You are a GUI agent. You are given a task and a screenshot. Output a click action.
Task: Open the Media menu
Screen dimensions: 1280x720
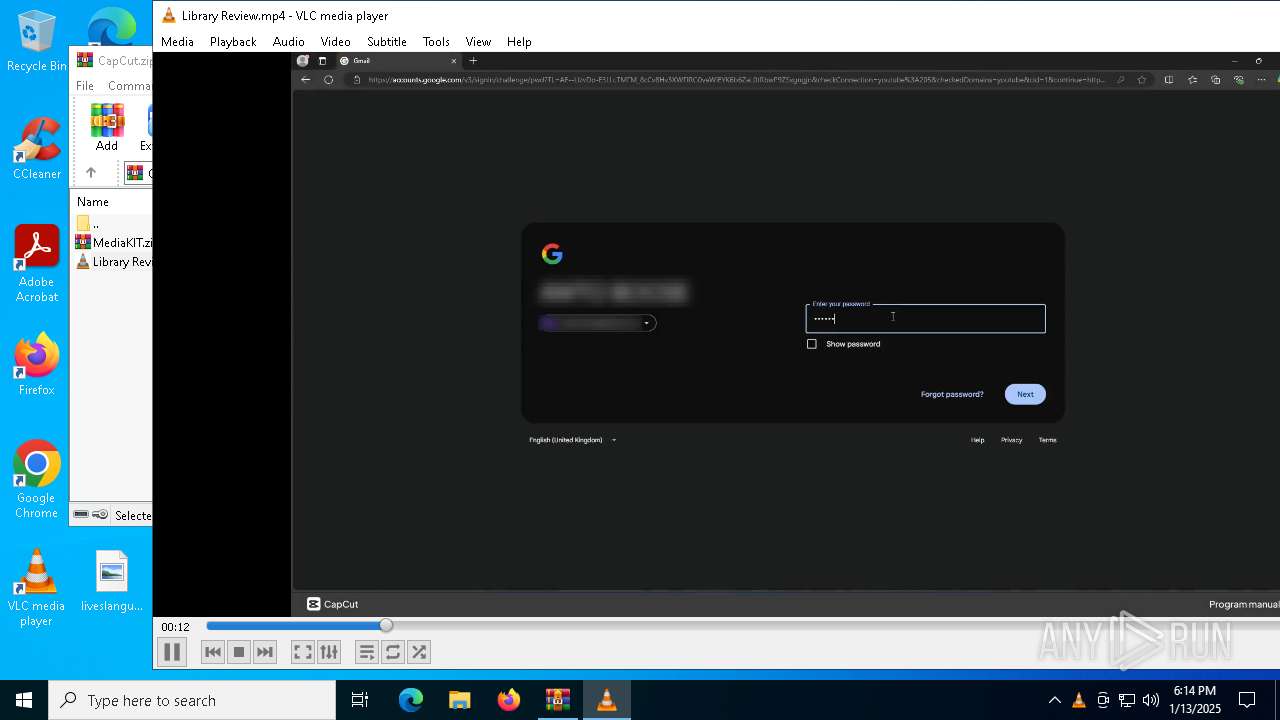tap(177, 42)
